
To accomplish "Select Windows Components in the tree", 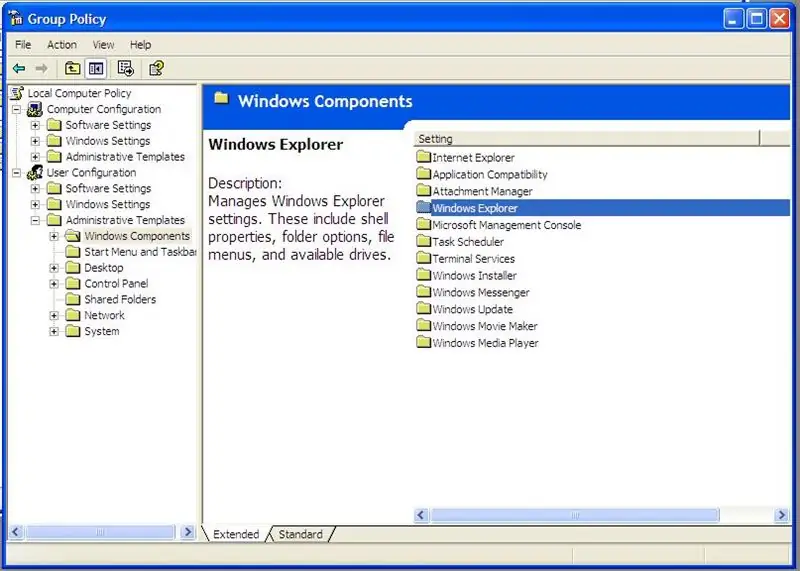I will (x=137, y=236).
